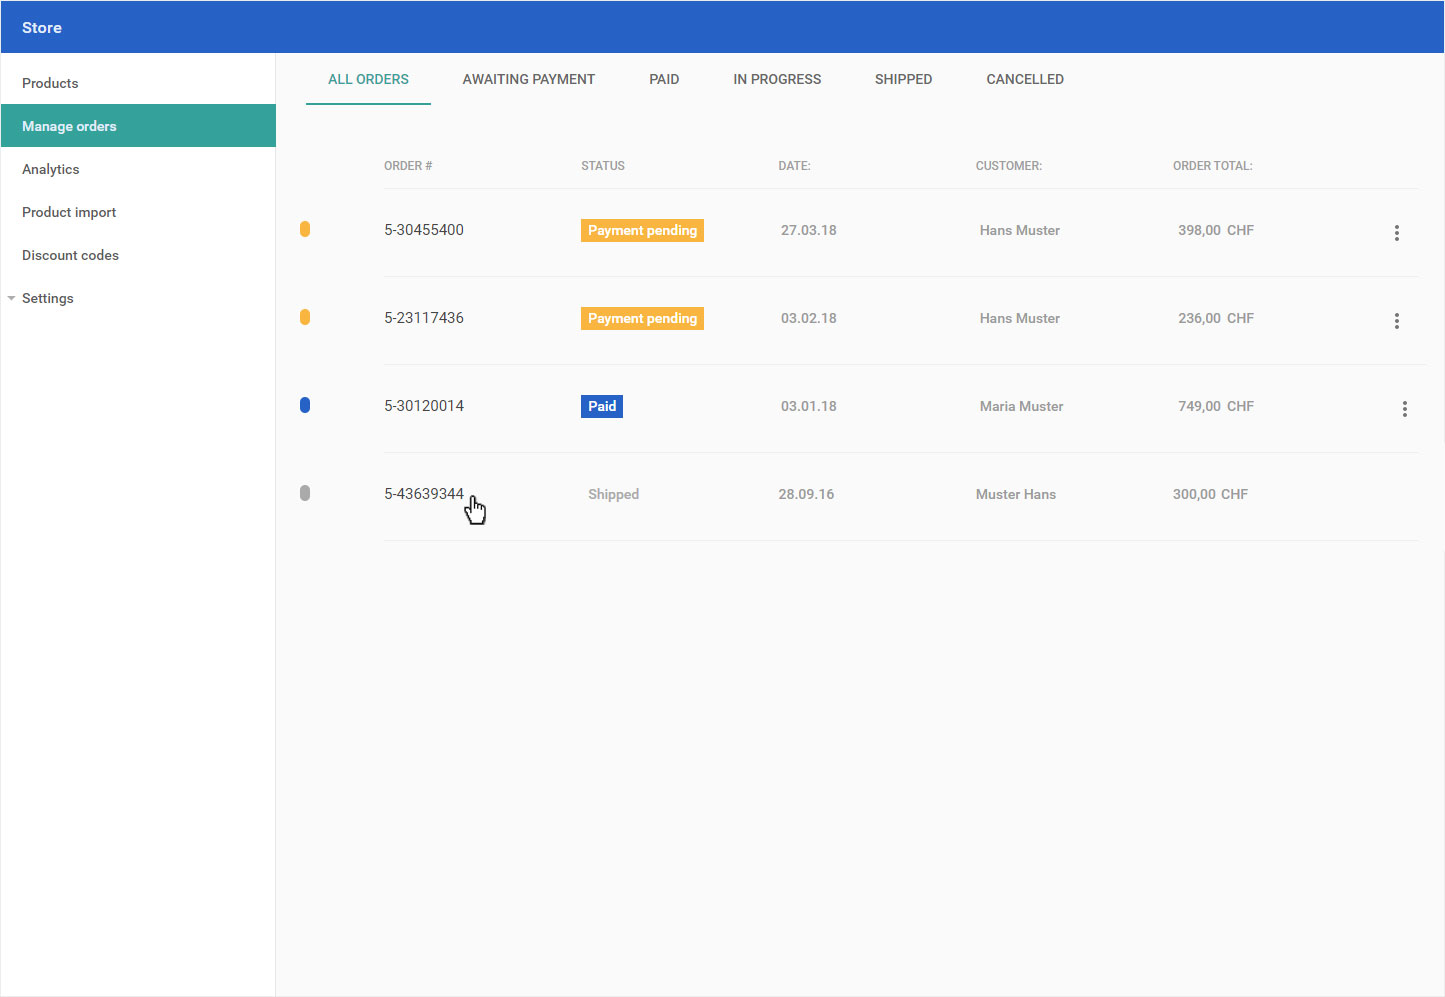Open Products in the sidebar
Screen dimensions: 1445x997
[138, 83]
